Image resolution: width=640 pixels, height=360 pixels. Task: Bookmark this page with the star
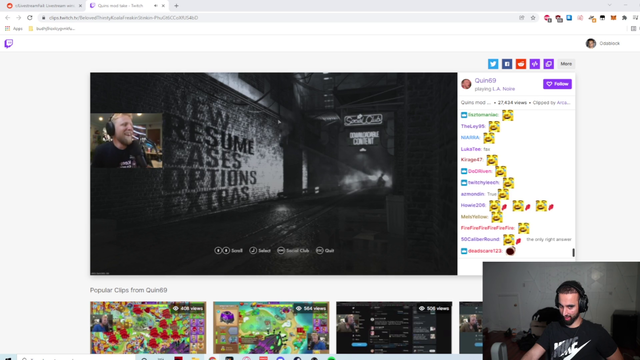tap(533, 18)
